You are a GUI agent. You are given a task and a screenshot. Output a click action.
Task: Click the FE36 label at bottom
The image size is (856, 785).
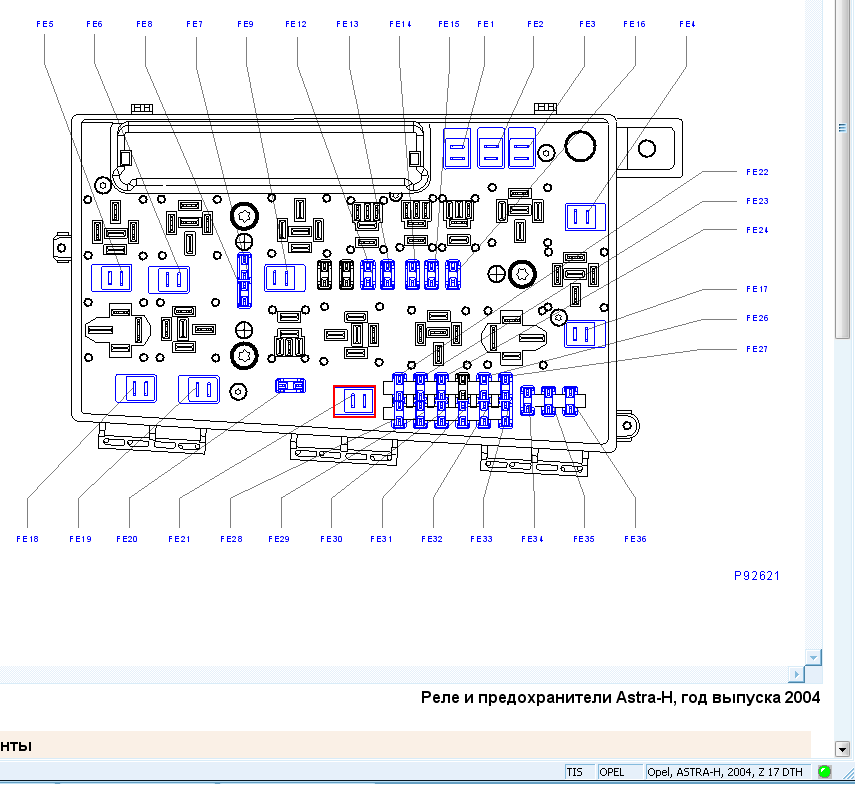tap(635, 539)
